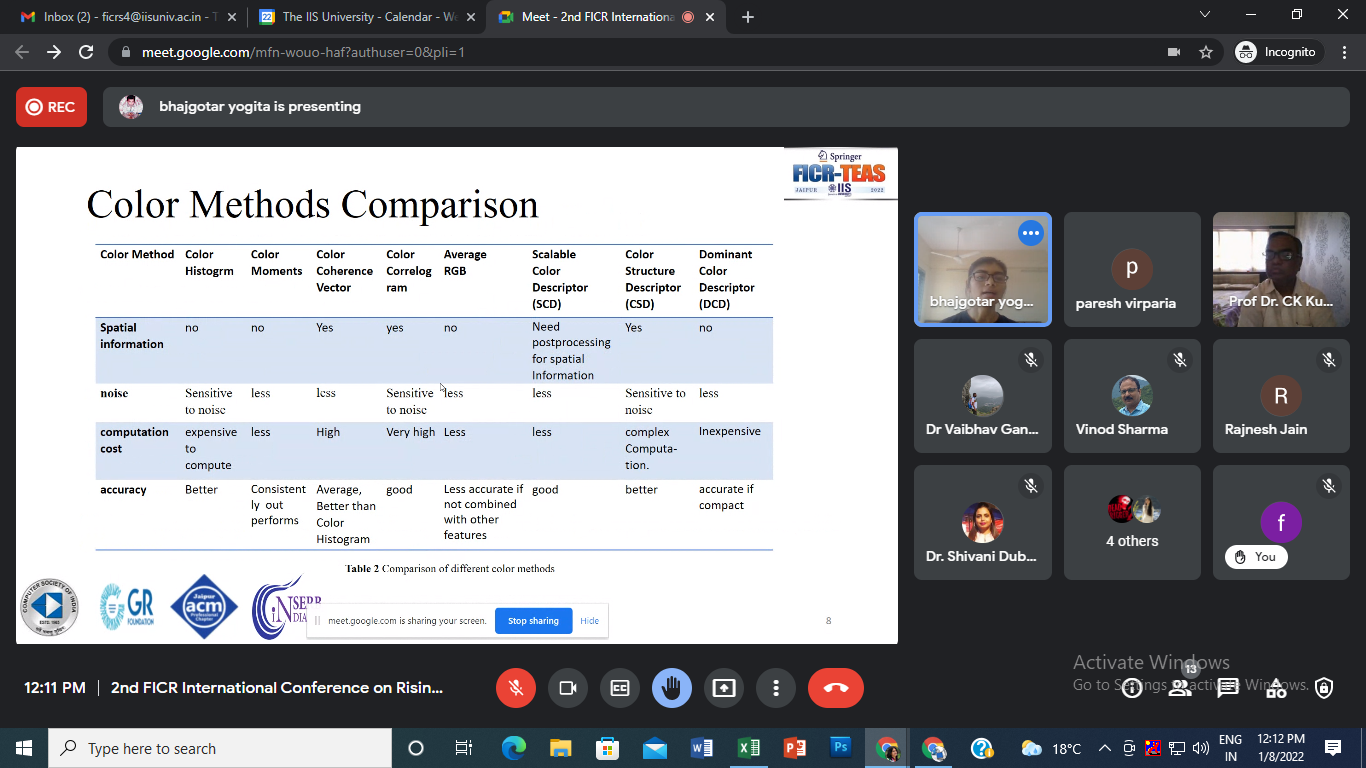The width and height of the screenshot is (1366, 768).
Task: Leave the call with red hang-up button
Action: 835,688
